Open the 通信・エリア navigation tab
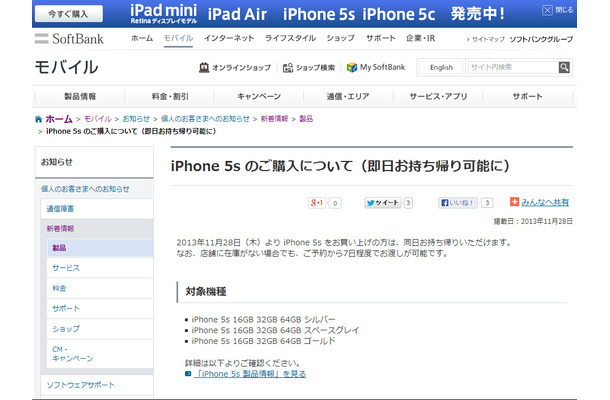Viewport: 610px width, 400px height. coord(348,96)
